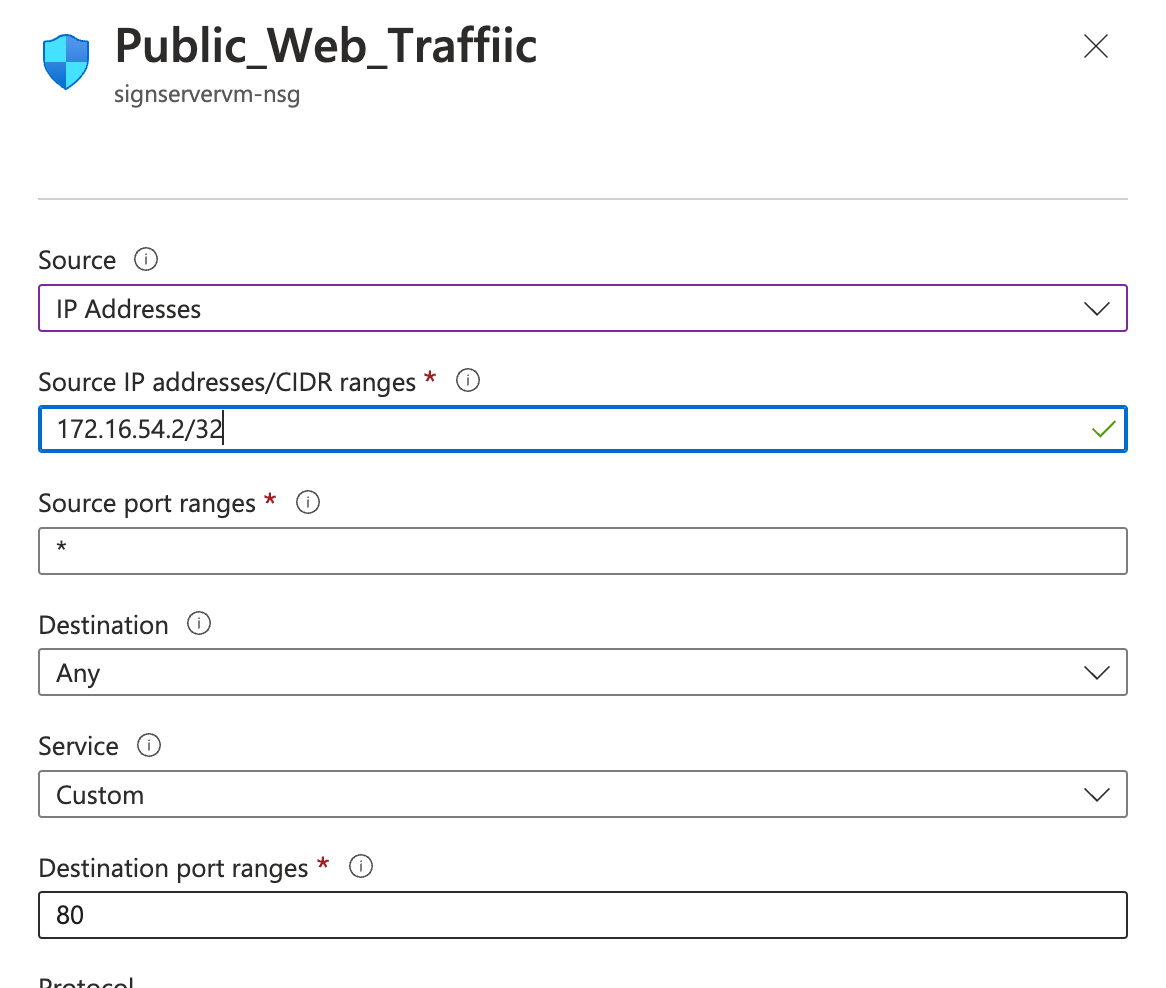Show info for Destination port ranges
This screenshot has height=988, width=1166.
(x=361, y=867)
